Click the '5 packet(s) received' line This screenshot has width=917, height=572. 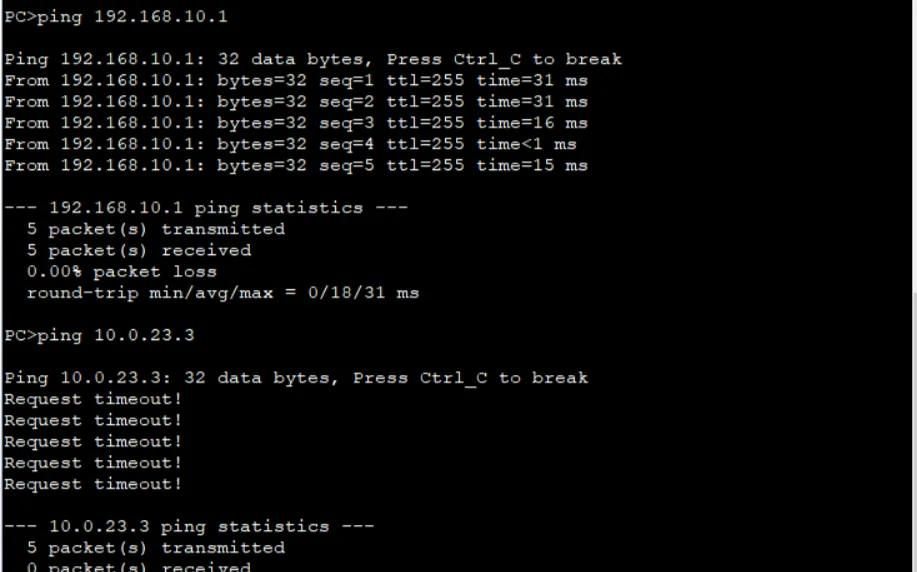[x=139, y=250]
